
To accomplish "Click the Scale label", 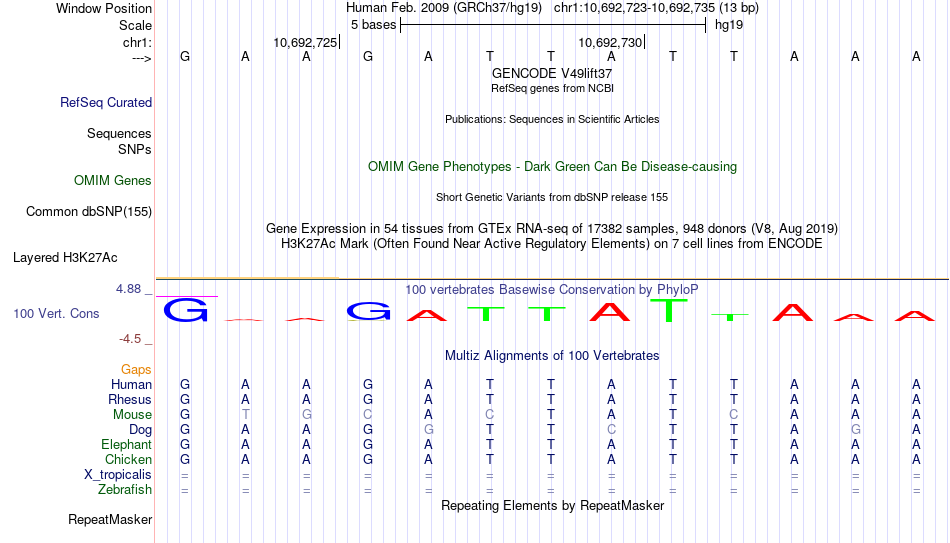I will [x=135, y=25].
